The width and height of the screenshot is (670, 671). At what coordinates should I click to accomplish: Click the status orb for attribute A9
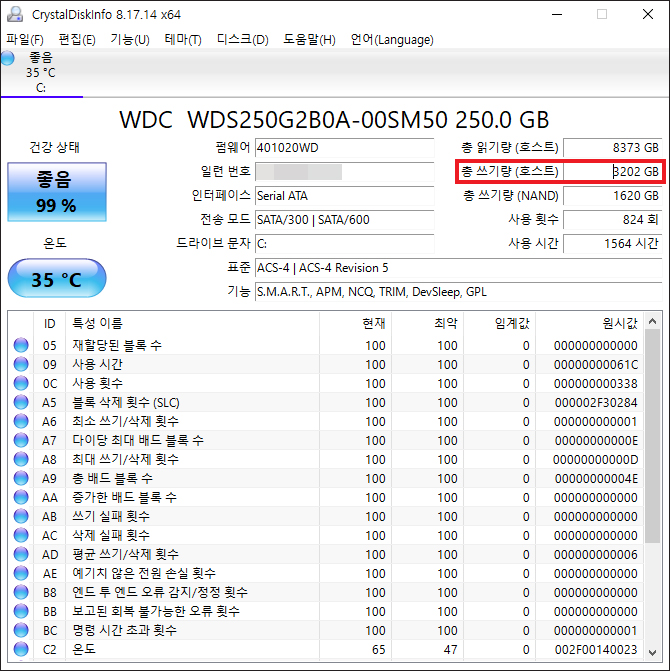tap(21, 478)
